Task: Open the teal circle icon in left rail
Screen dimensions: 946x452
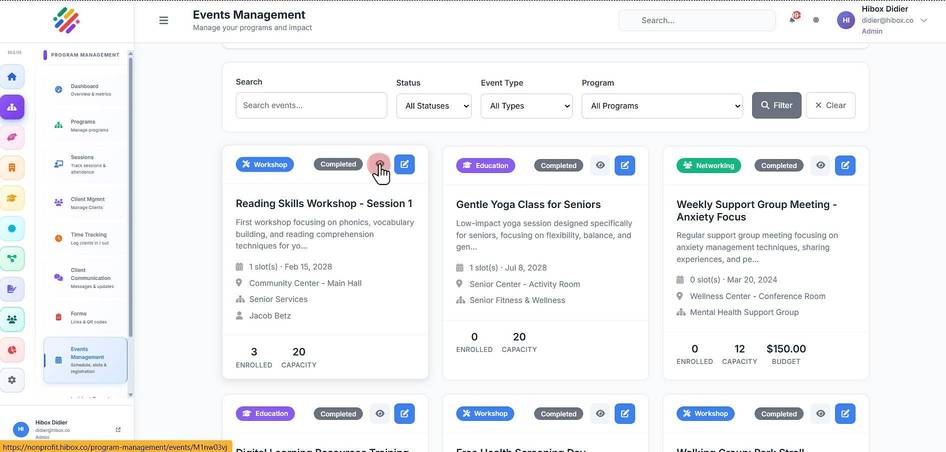Action: click(x=12, y=229)
